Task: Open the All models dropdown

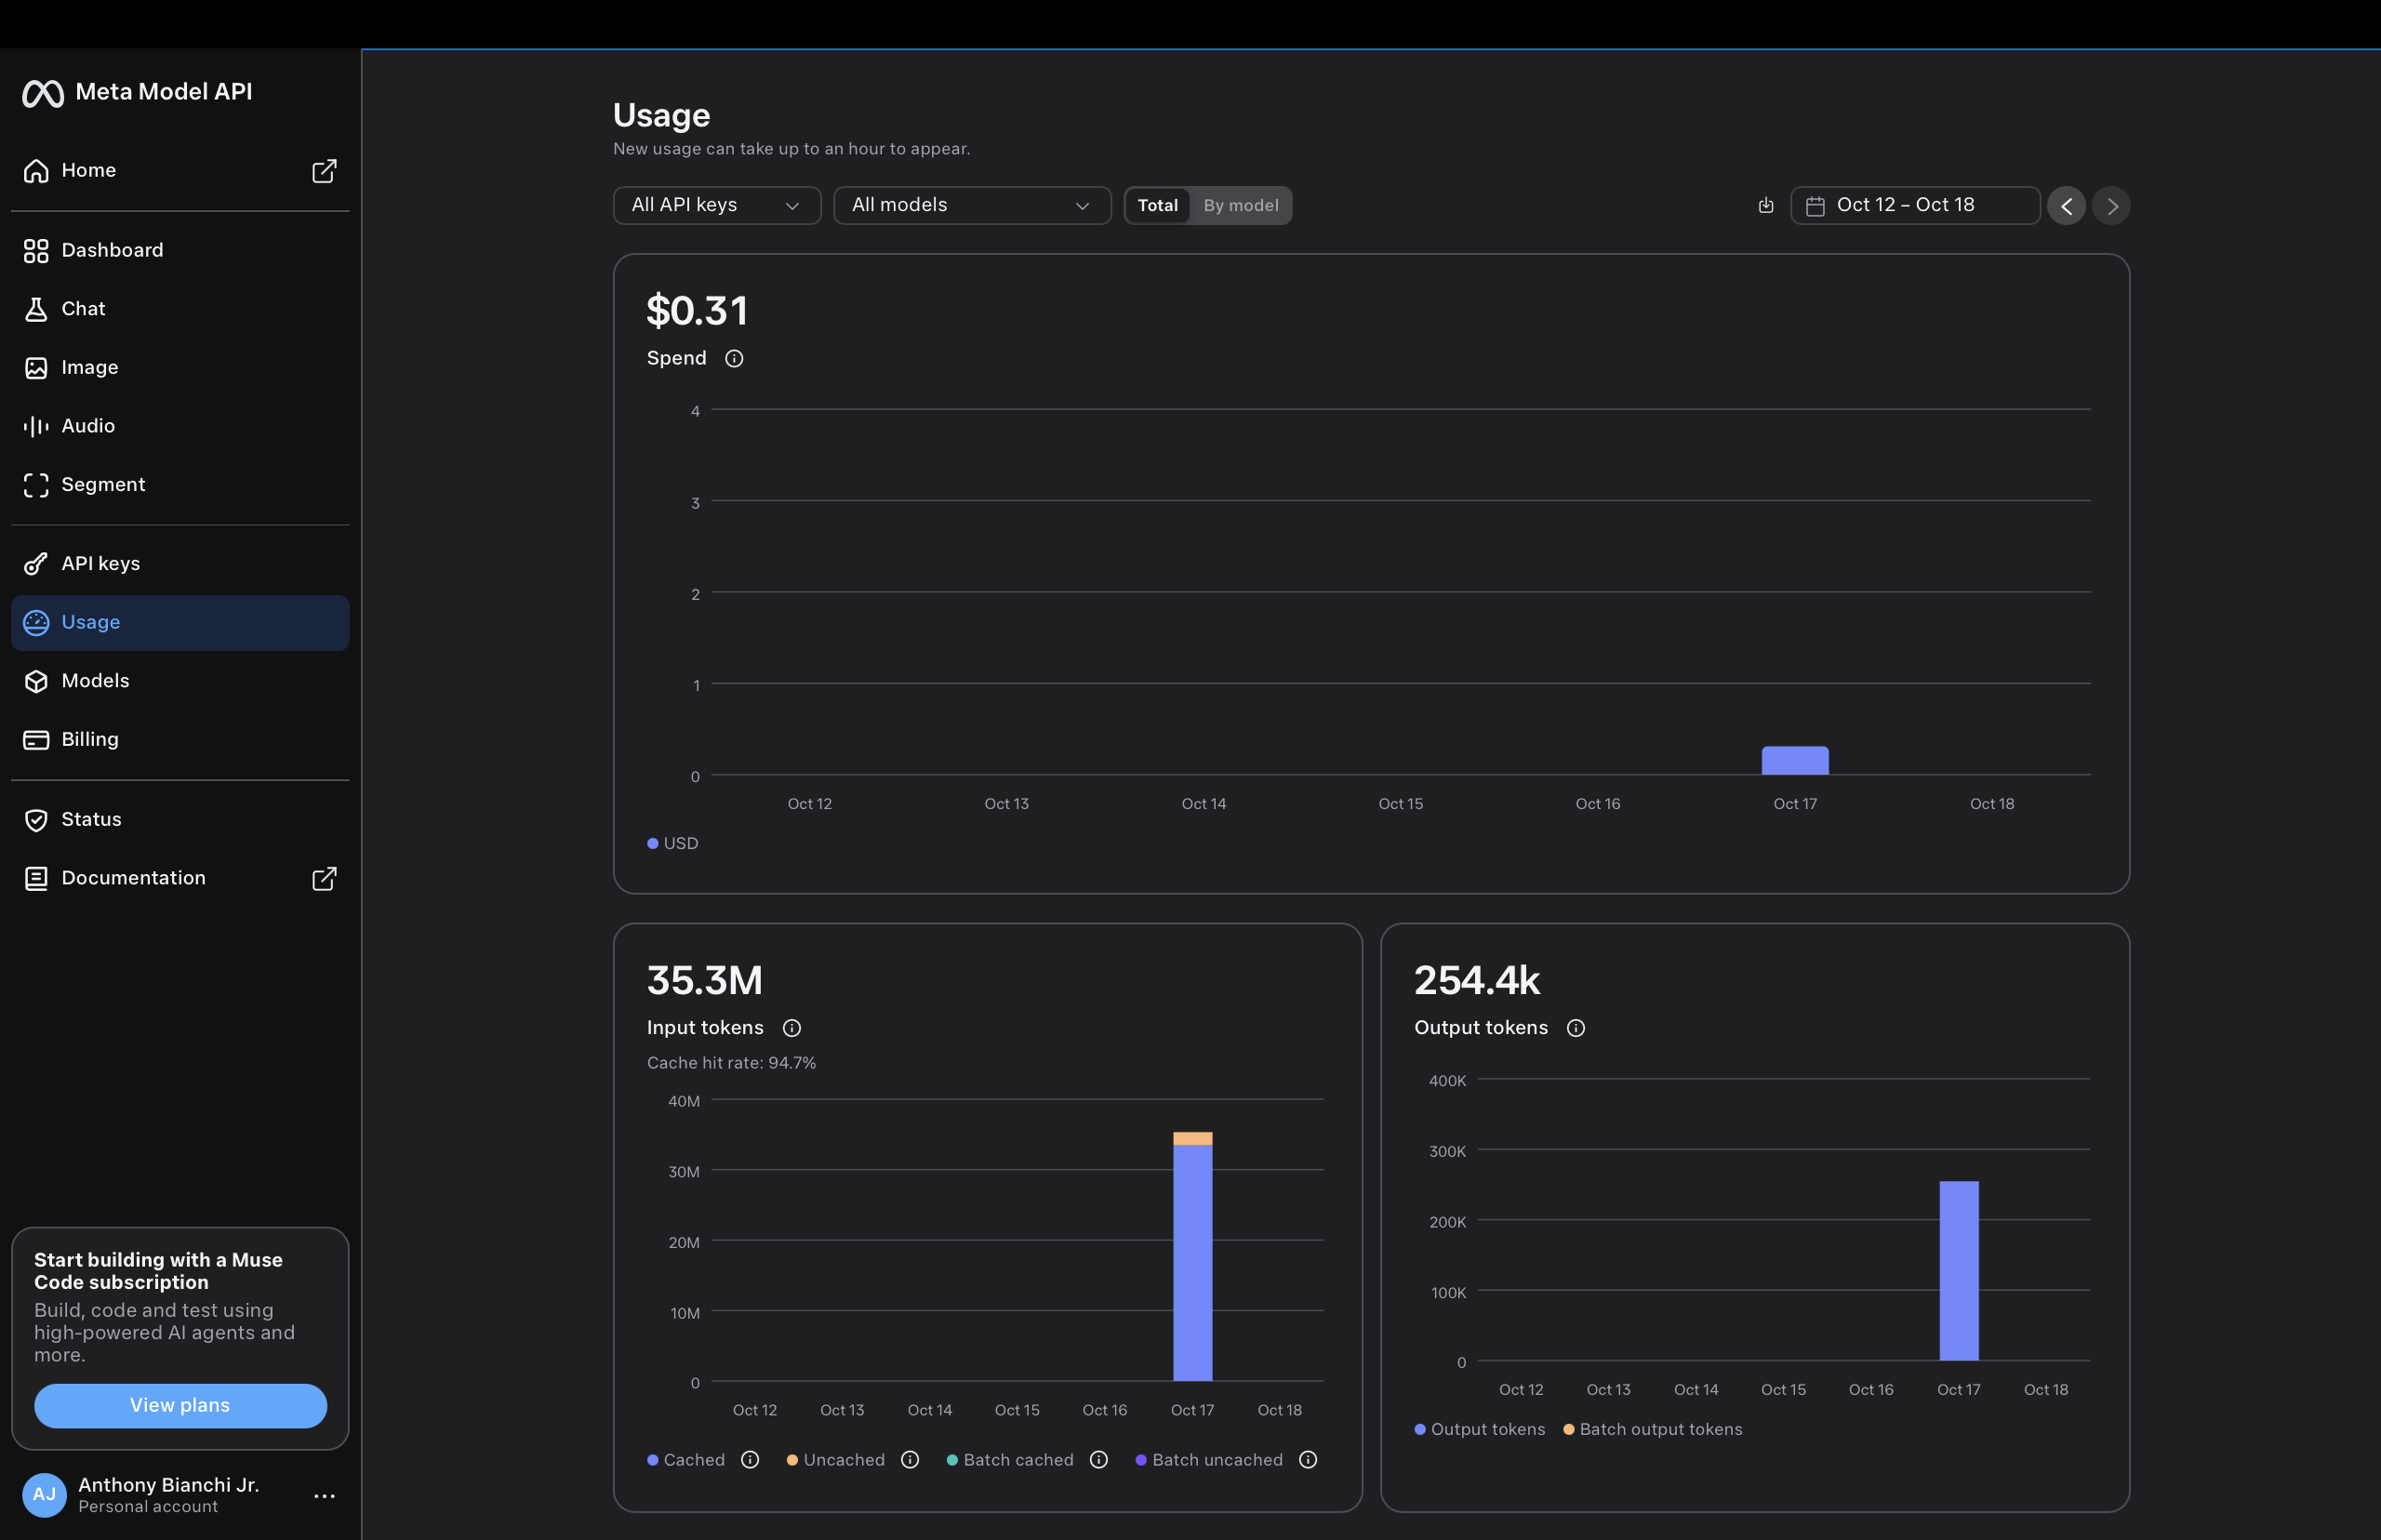Action: (972, 205)
